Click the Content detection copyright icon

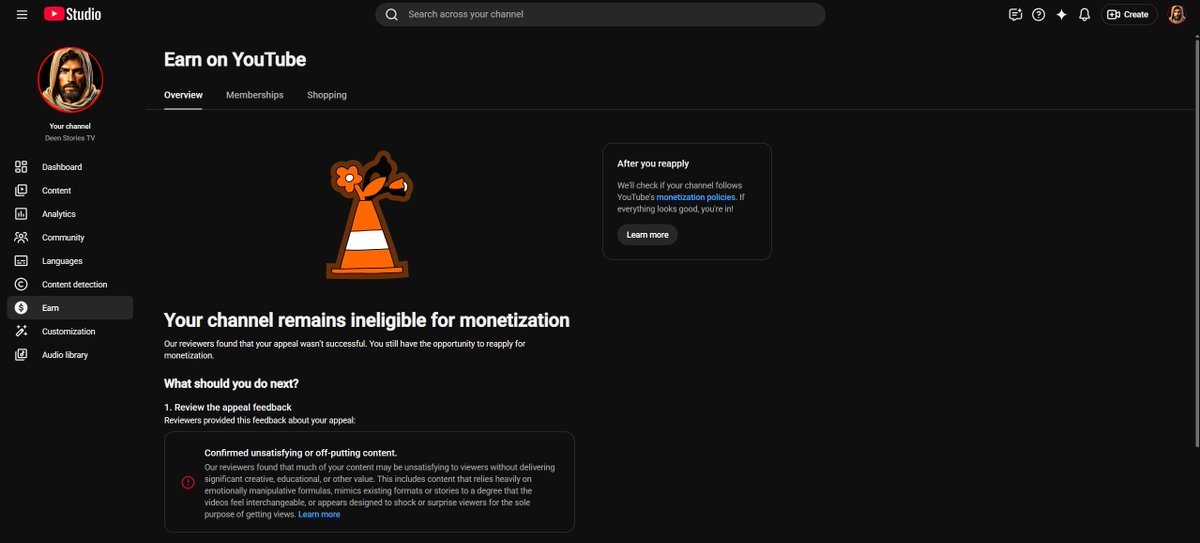[x=21, y=284]
